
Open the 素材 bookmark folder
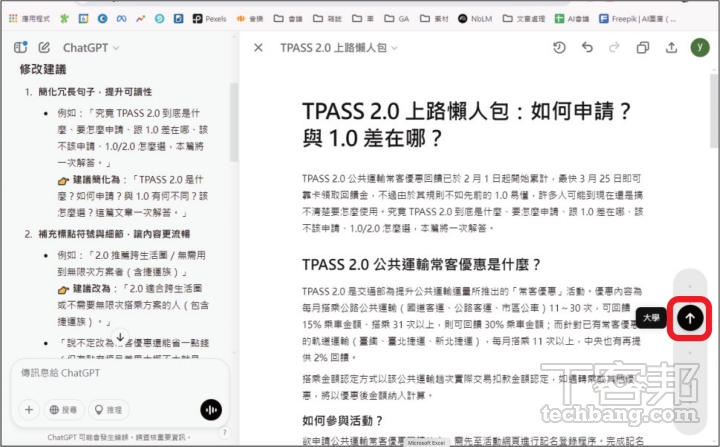pos(434,18)
